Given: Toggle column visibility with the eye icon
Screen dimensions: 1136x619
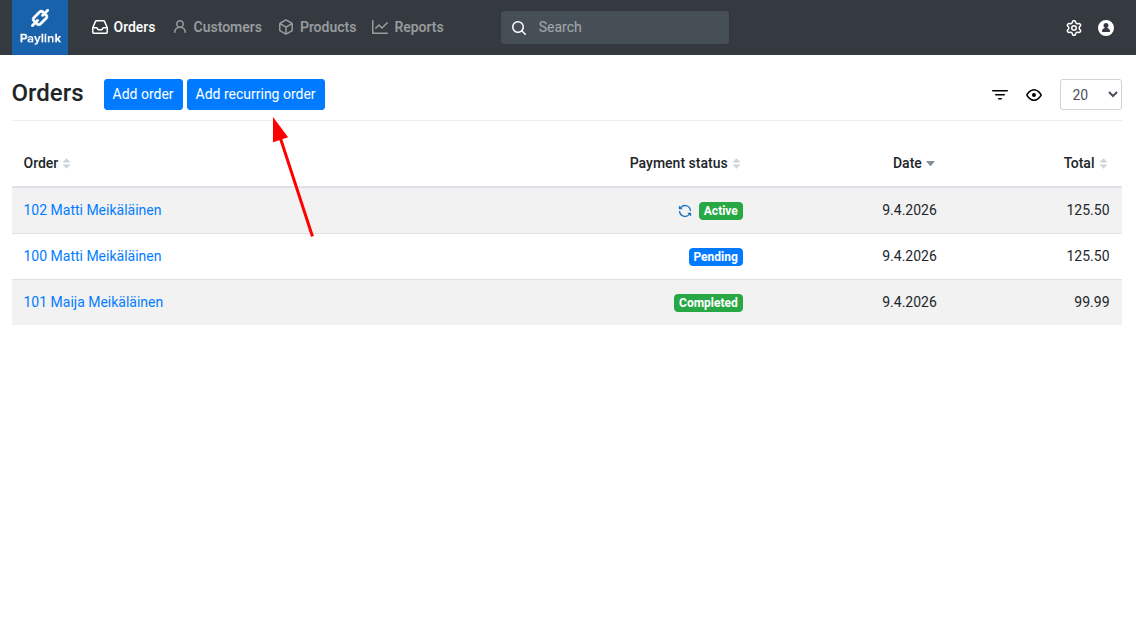Looking at the screenshot, I should pos(1034,95).
